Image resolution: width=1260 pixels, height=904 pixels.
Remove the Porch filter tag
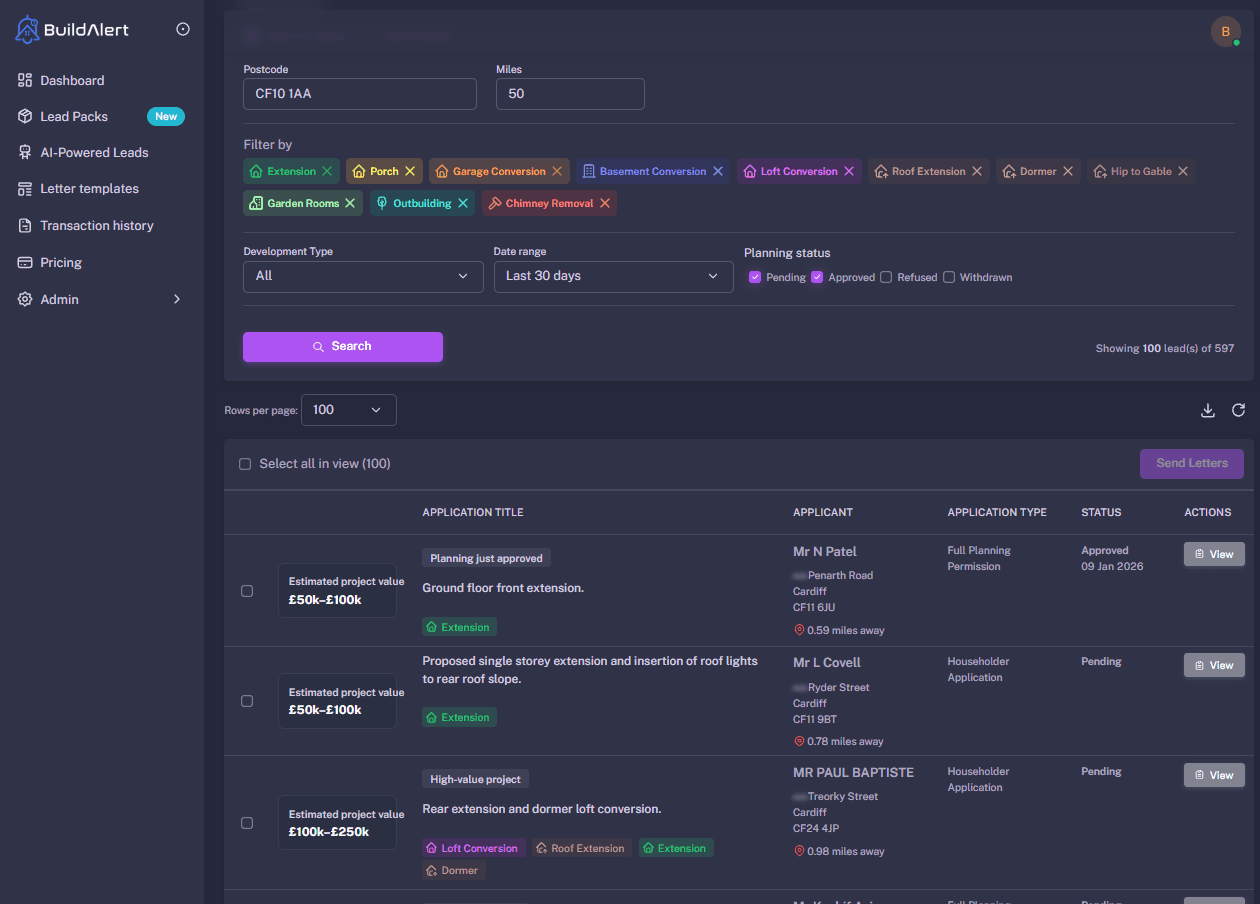(408, 171)
